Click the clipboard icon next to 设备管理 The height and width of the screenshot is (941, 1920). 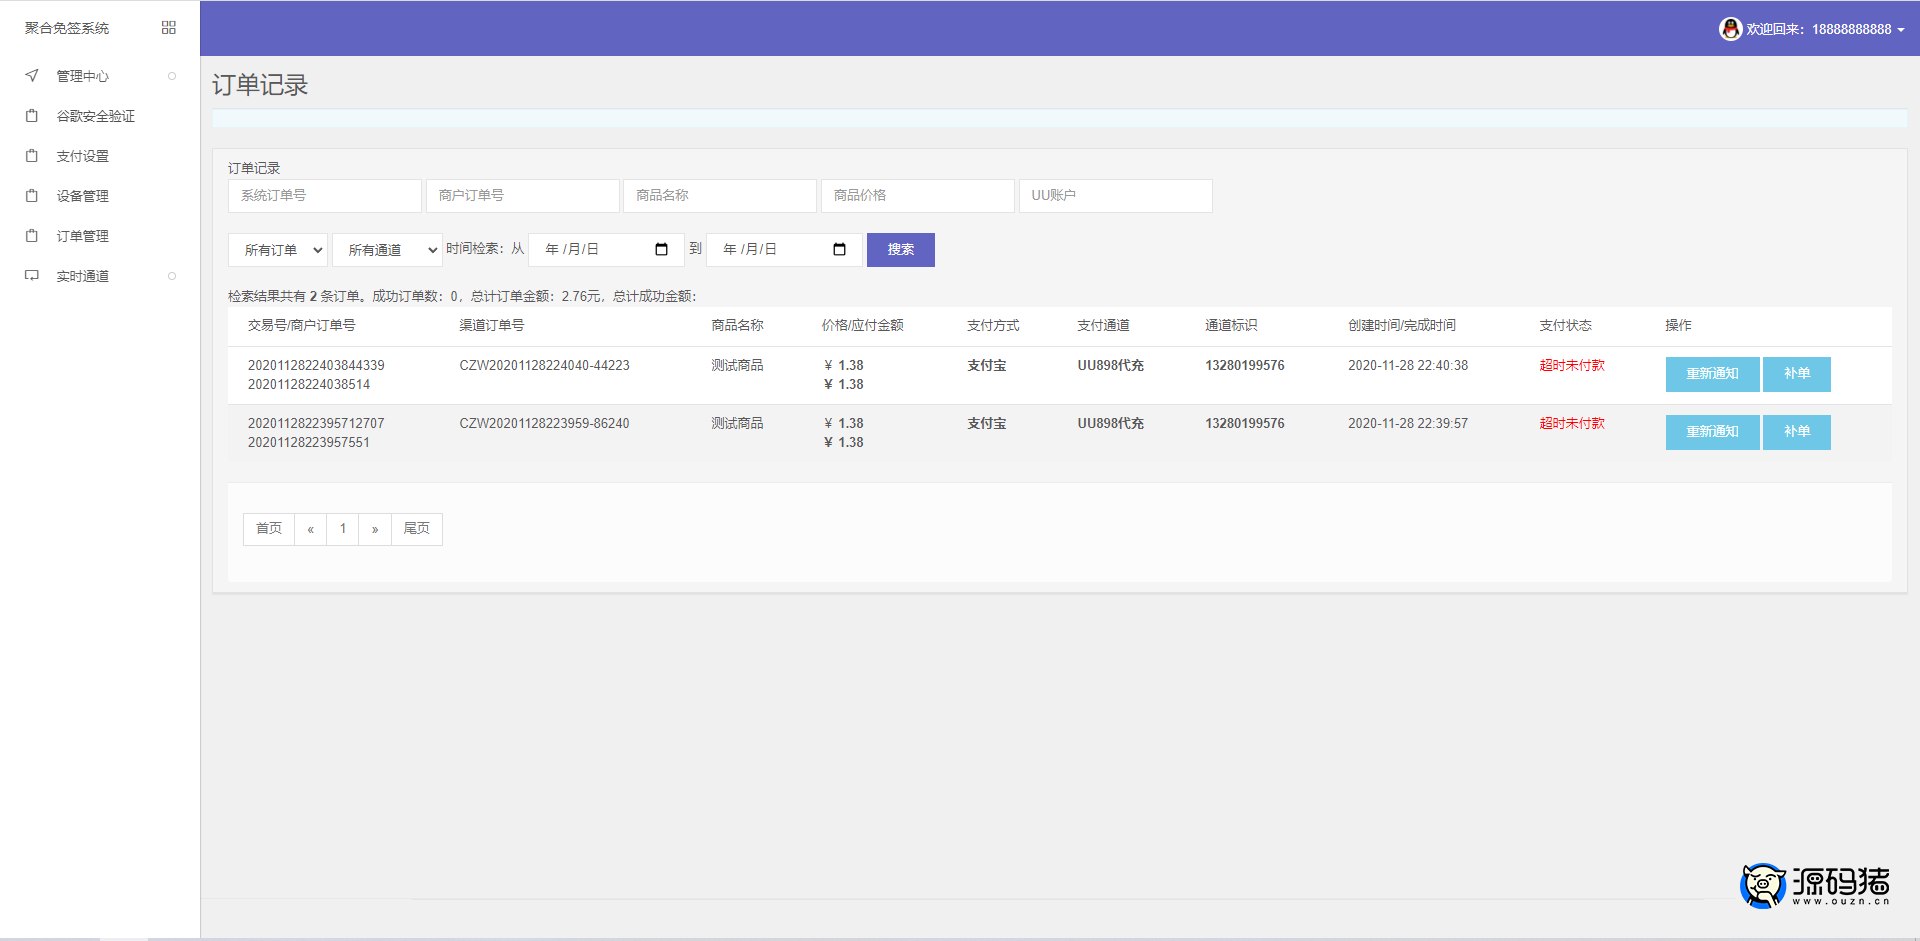[32, 196]
